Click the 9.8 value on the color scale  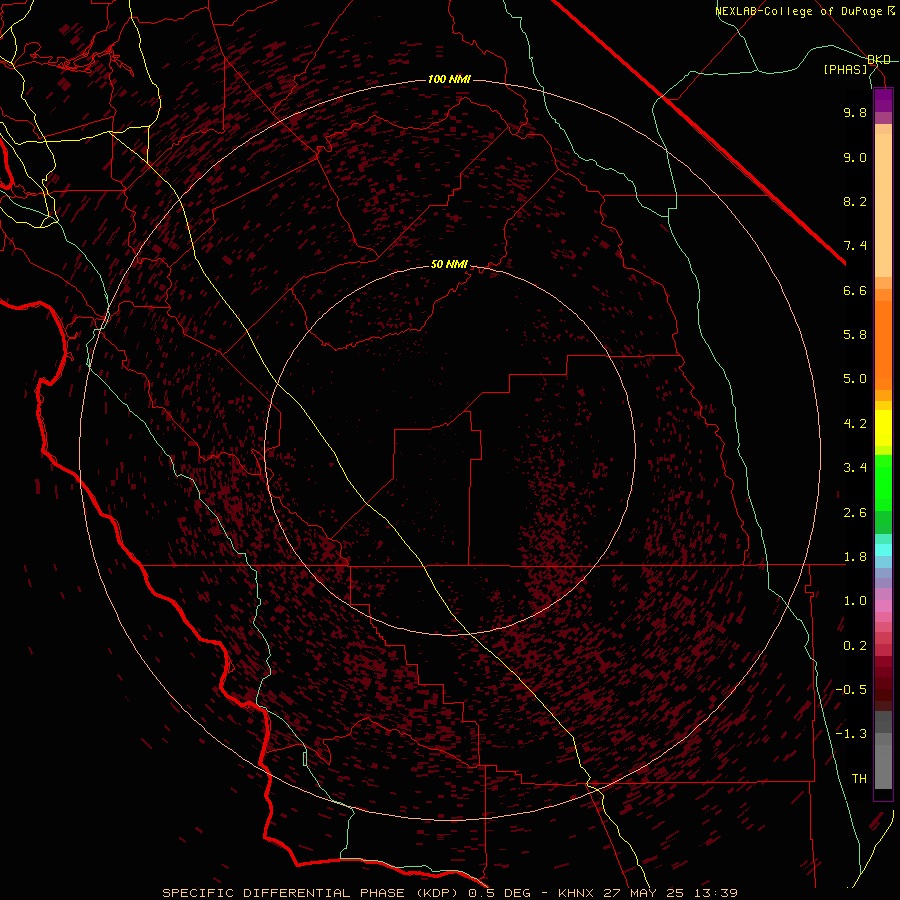[855, 113]
